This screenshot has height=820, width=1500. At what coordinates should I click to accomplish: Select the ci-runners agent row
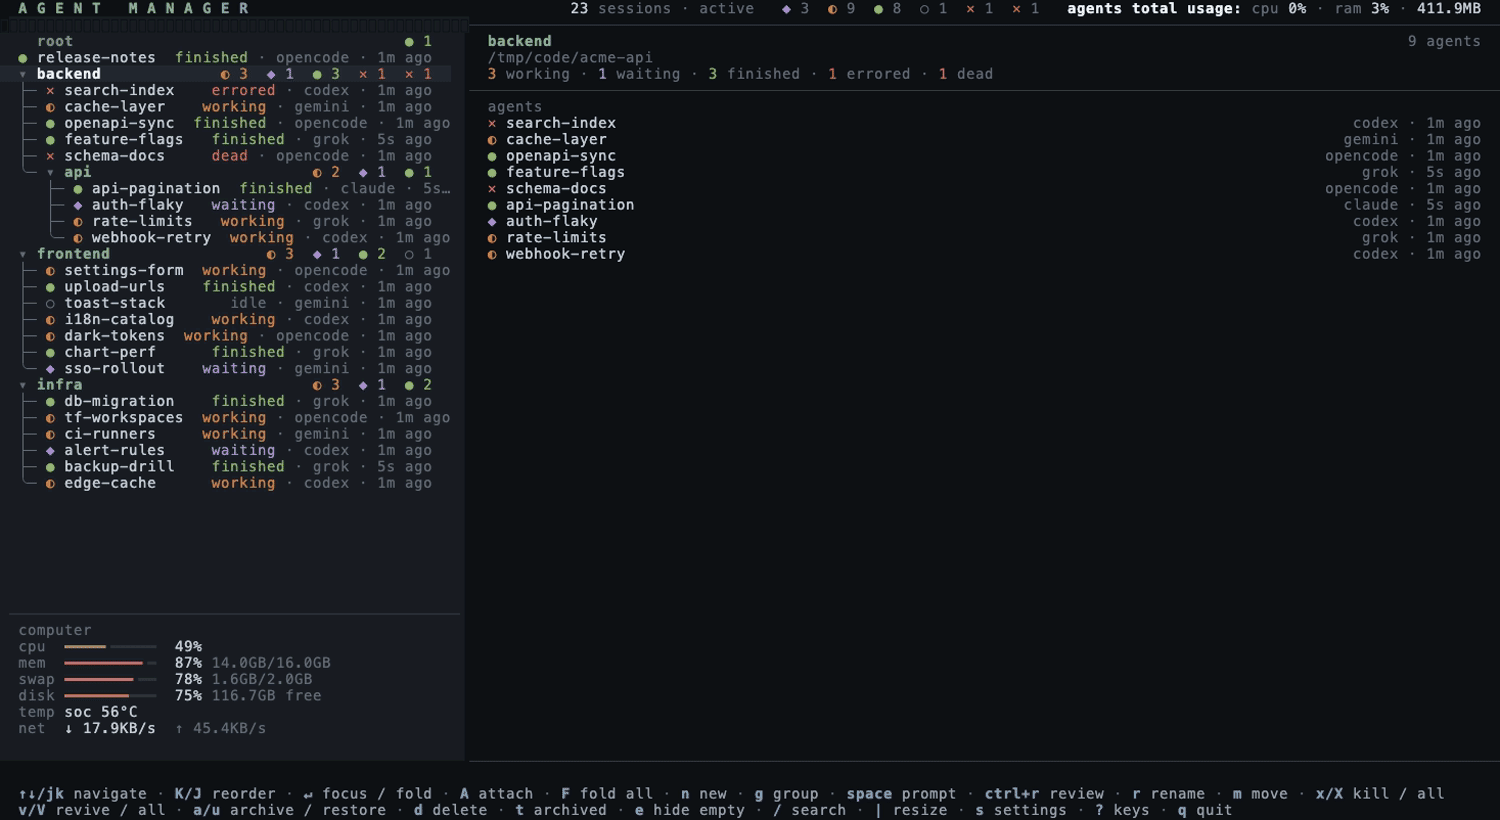coord(234,434)
